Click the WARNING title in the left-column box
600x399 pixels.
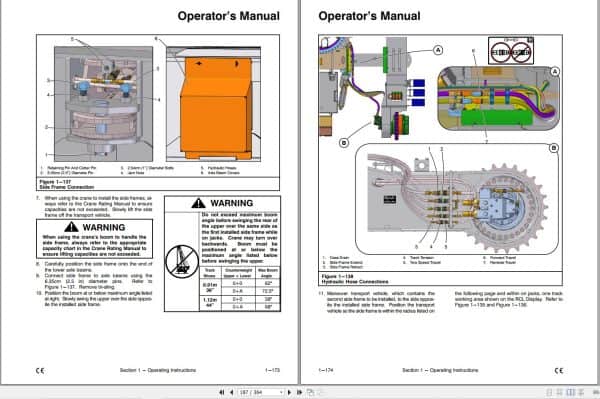point(104,227)
